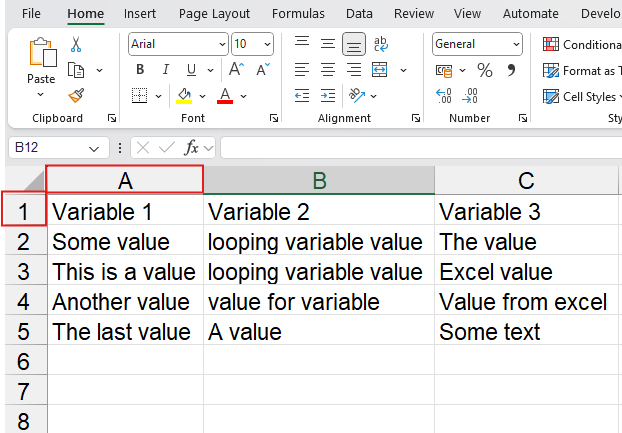Toggle Bottom Align vertical alignment

tap(354, 44)
